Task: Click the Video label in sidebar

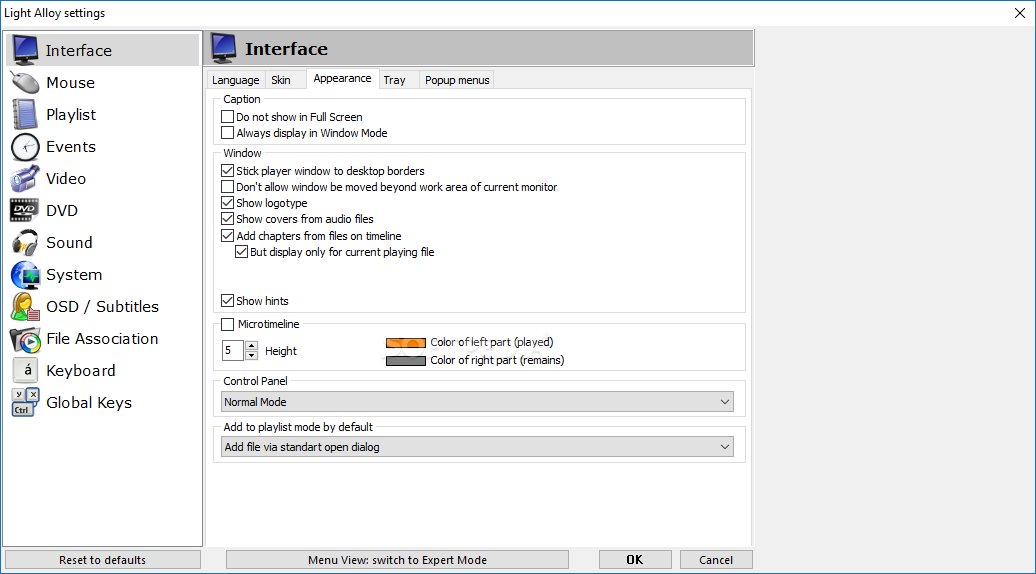Action: coord(66,178)
